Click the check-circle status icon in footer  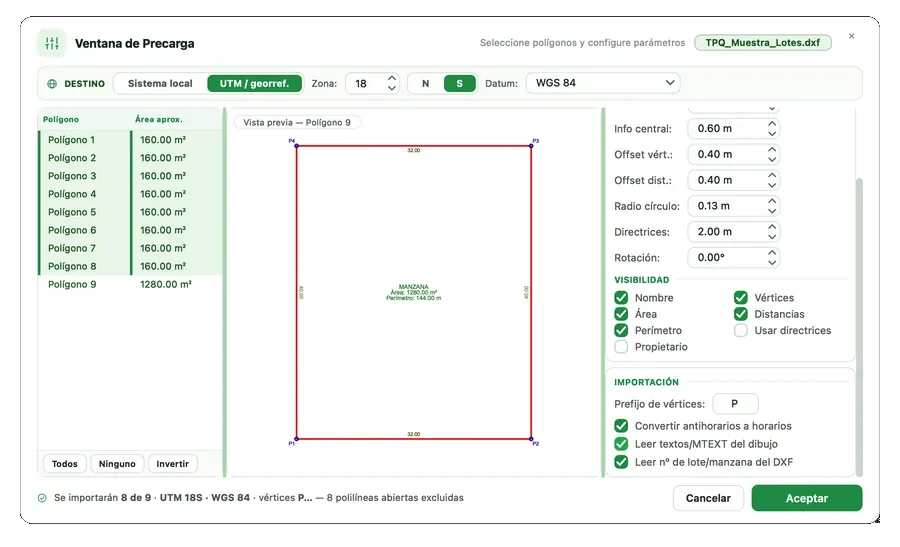[42, 498]
